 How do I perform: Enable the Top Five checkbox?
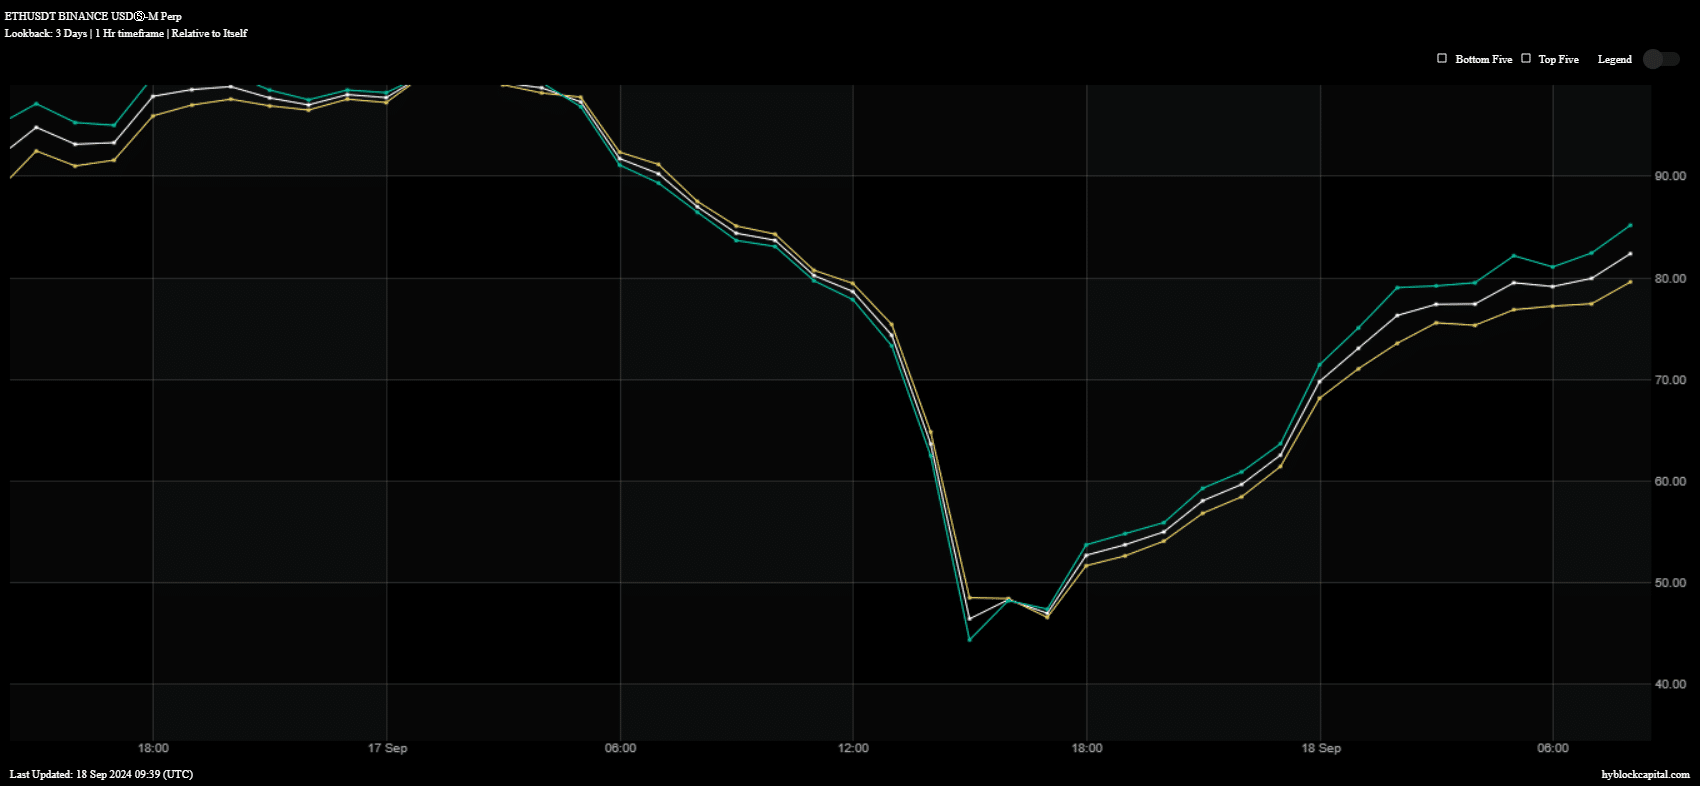(1526, 58)
